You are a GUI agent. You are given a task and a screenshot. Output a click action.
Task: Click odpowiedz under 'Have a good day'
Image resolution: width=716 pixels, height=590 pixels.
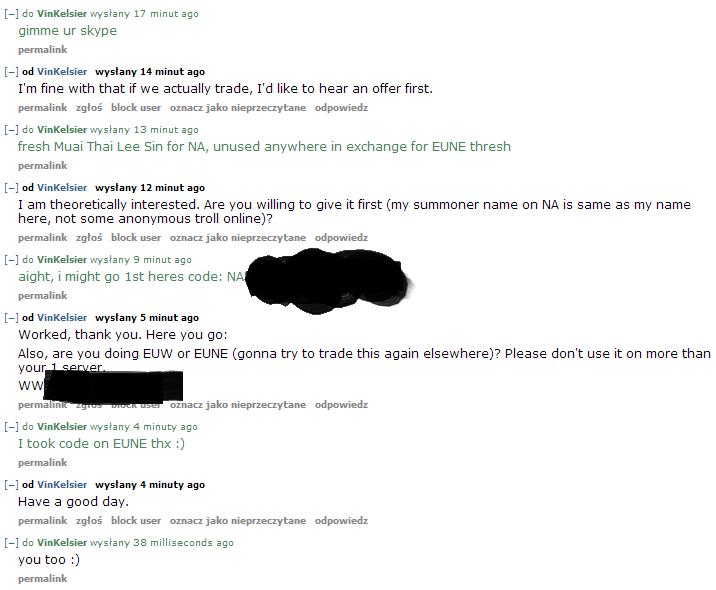341,521
